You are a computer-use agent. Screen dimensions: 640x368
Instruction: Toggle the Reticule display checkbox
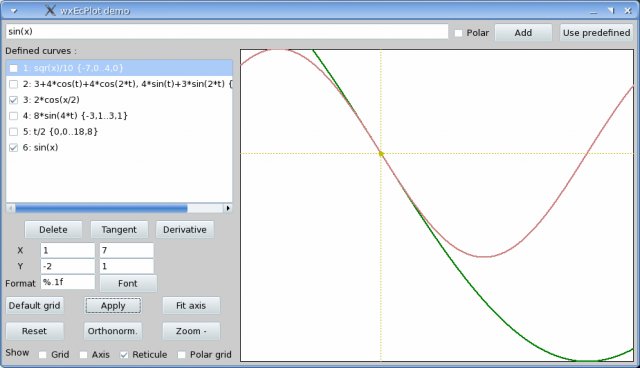pos(124,355)
